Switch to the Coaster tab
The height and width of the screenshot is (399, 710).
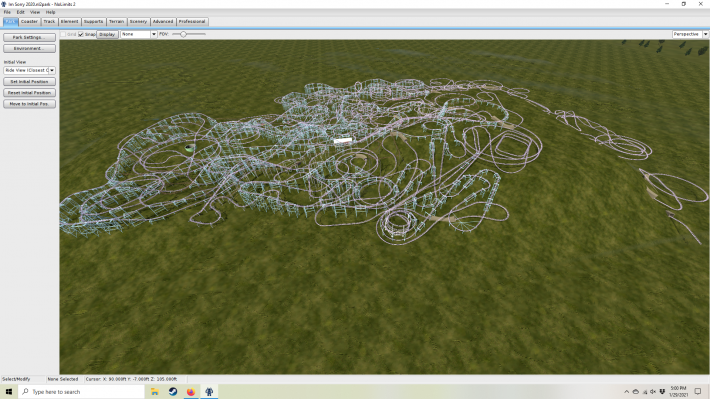[x=29, y=22]
